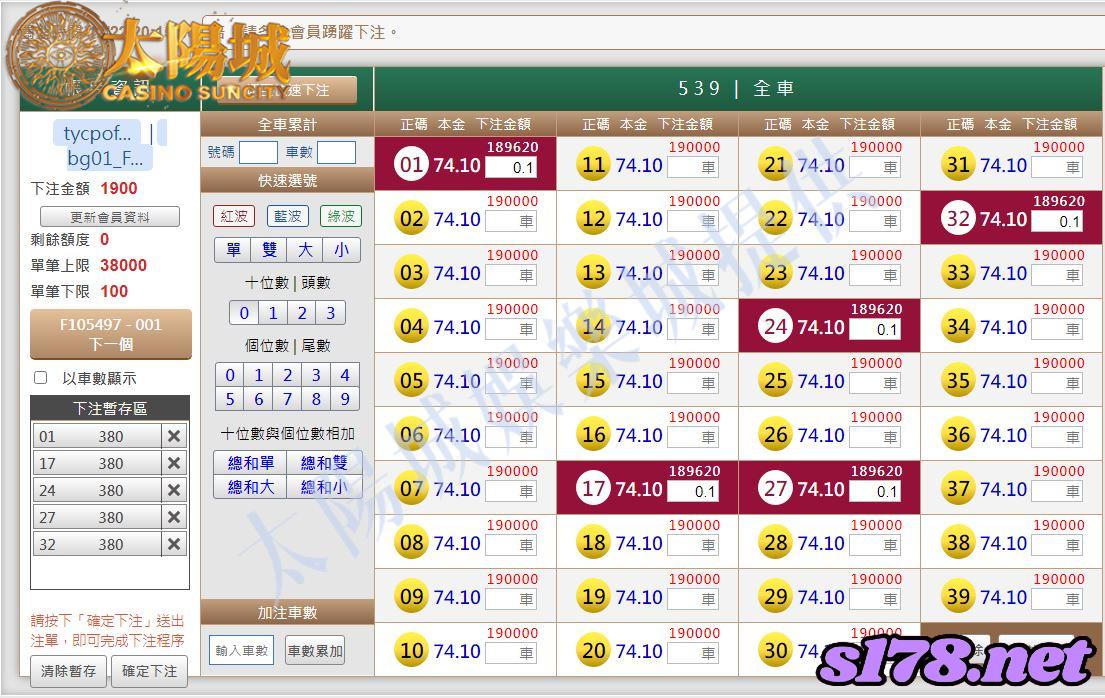
Task: Deselect highlighted number ball 24
Action: click(x=775, y=326)
